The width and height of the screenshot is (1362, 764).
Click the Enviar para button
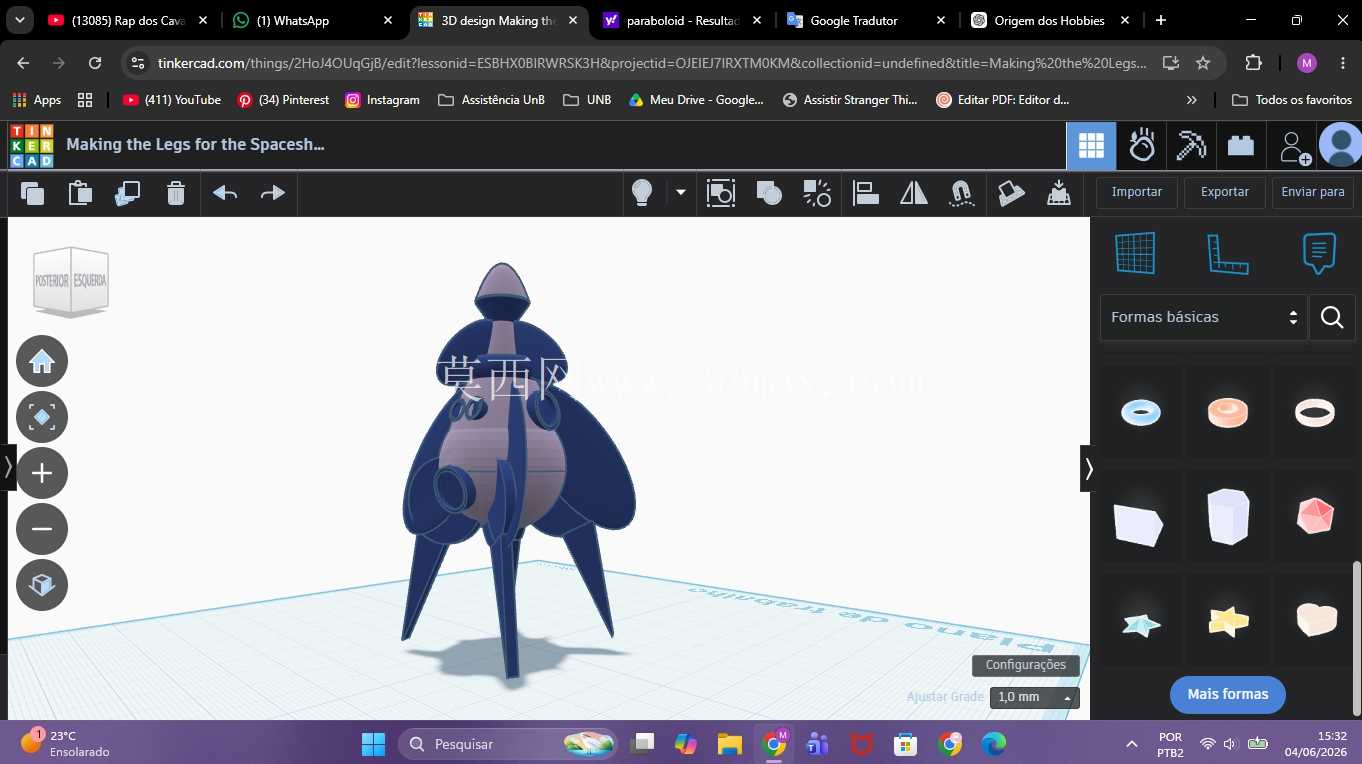click(x=1313, y=192)
